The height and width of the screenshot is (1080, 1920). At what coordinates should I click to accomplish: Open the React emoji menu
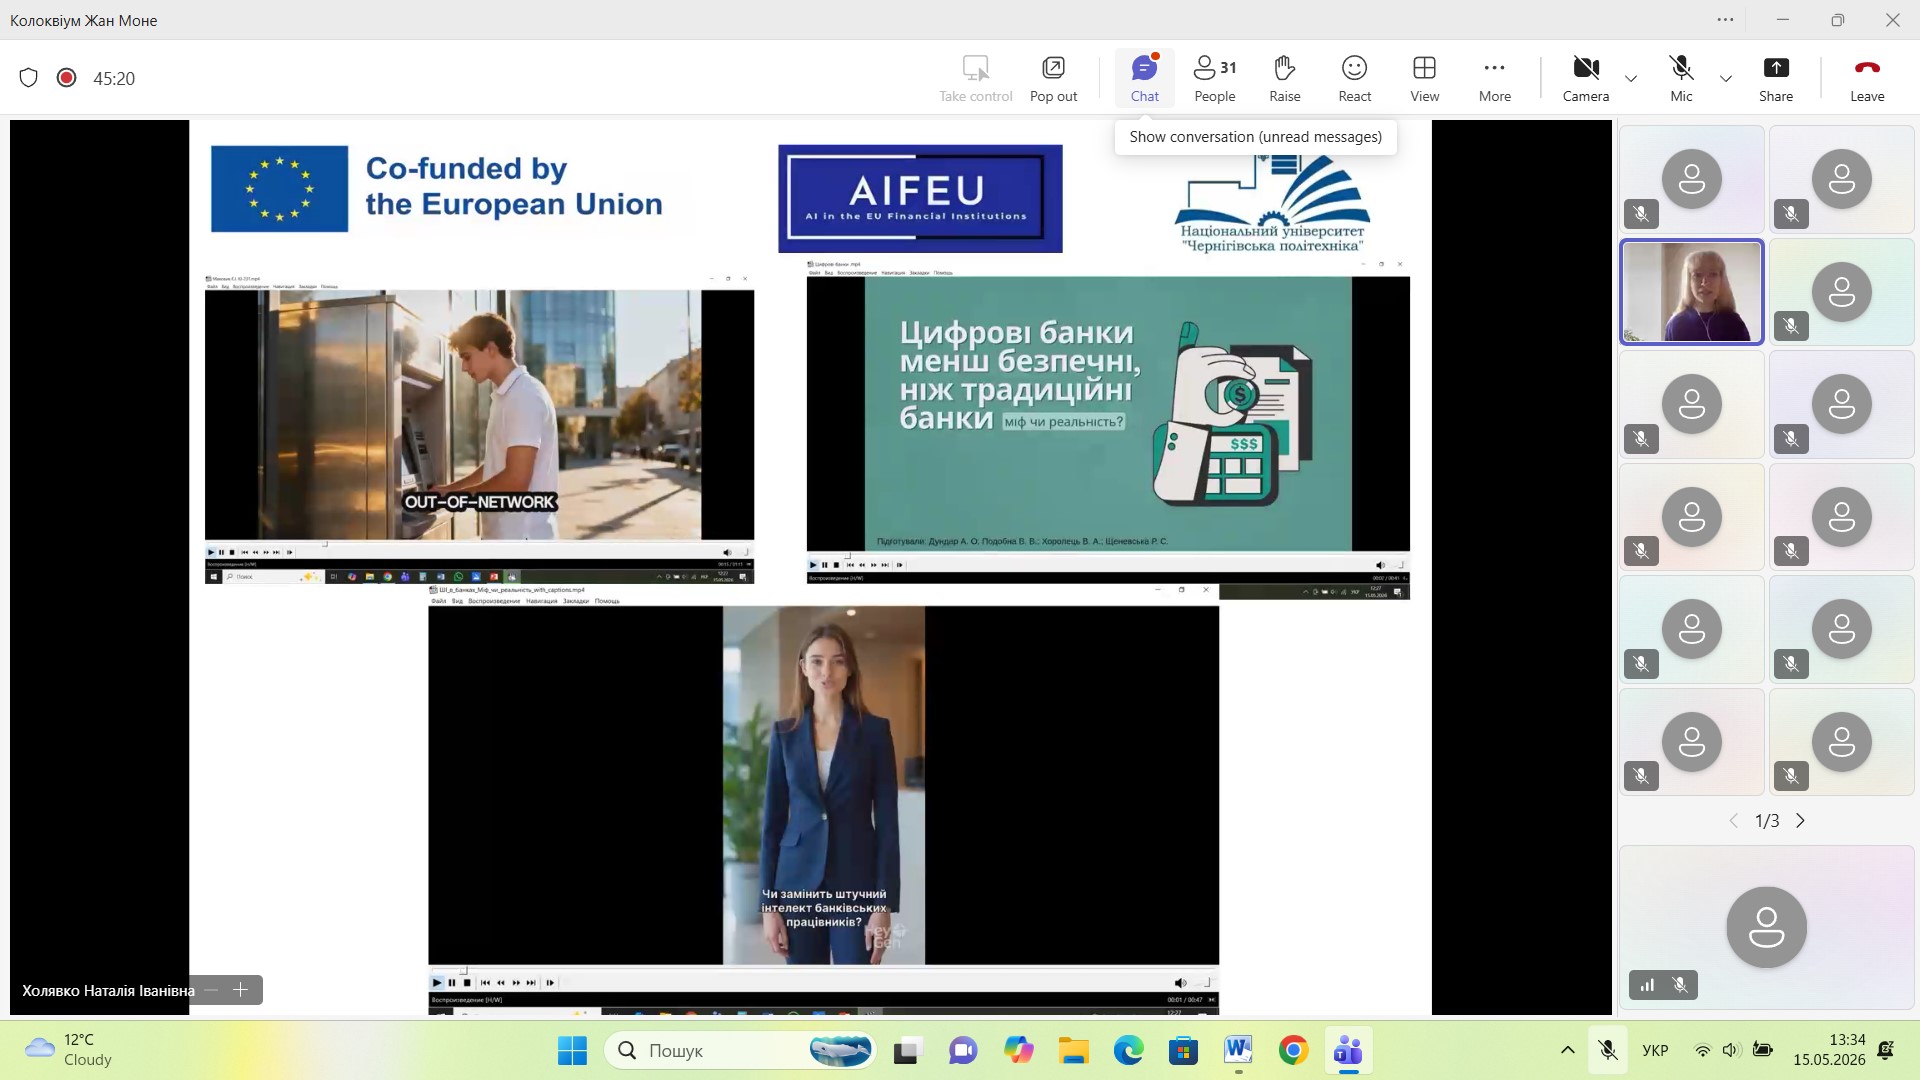[x=1355, y=79]
